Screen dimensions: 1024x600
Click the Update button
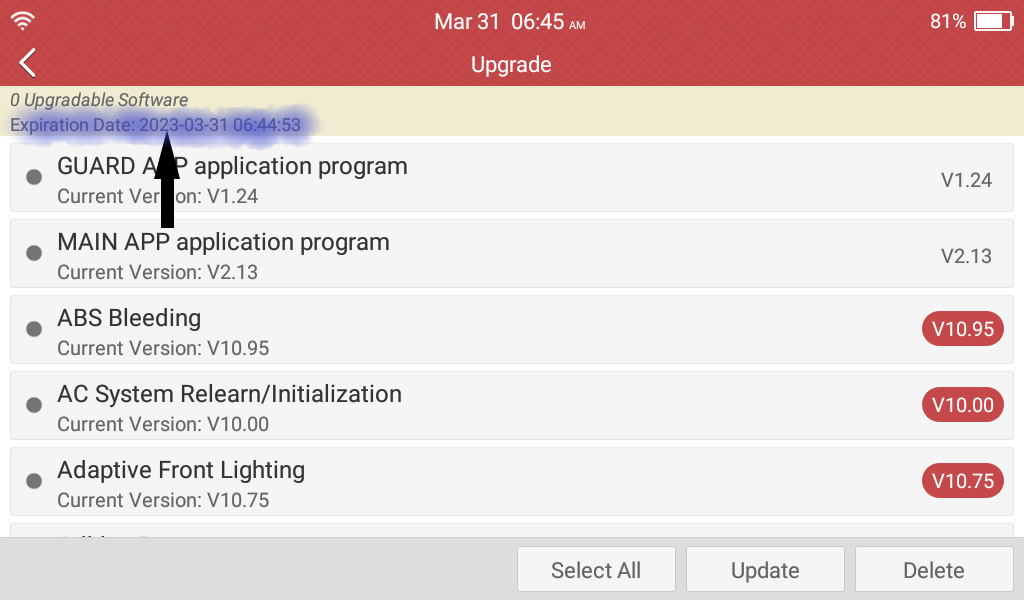click(765, 570)
